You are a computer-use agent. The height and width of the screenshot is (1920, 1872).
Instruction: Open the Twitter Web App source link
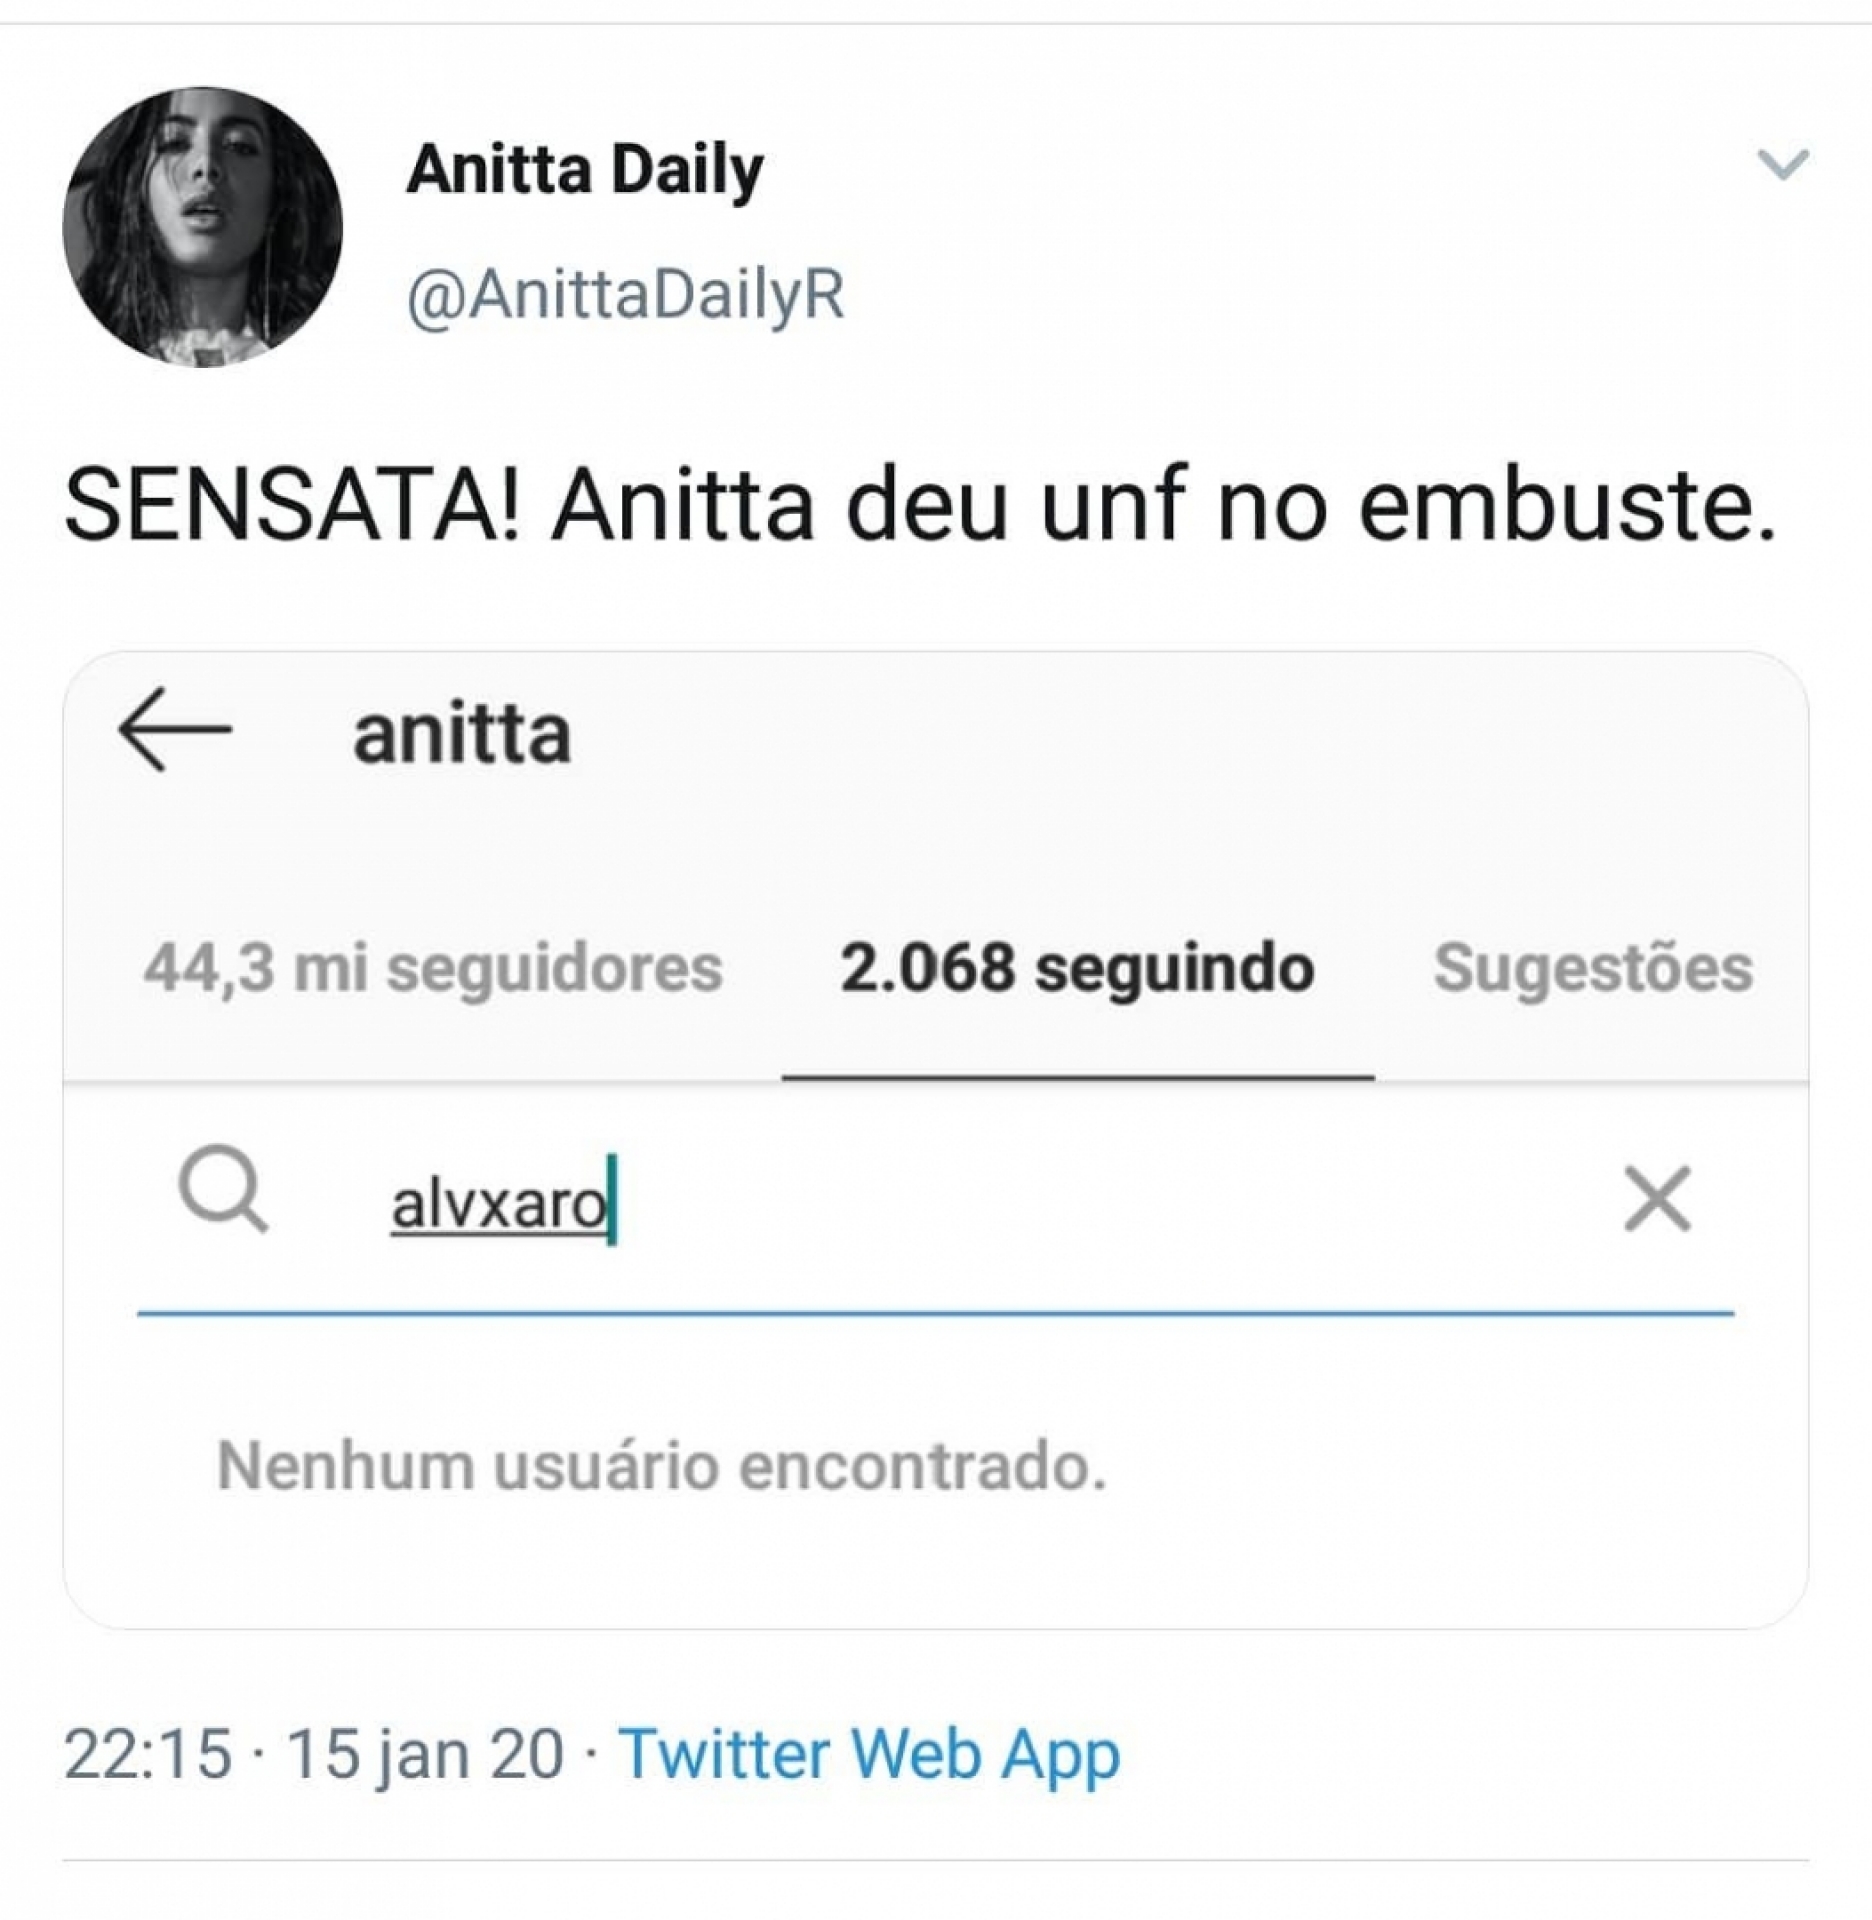pos(869,1754)
